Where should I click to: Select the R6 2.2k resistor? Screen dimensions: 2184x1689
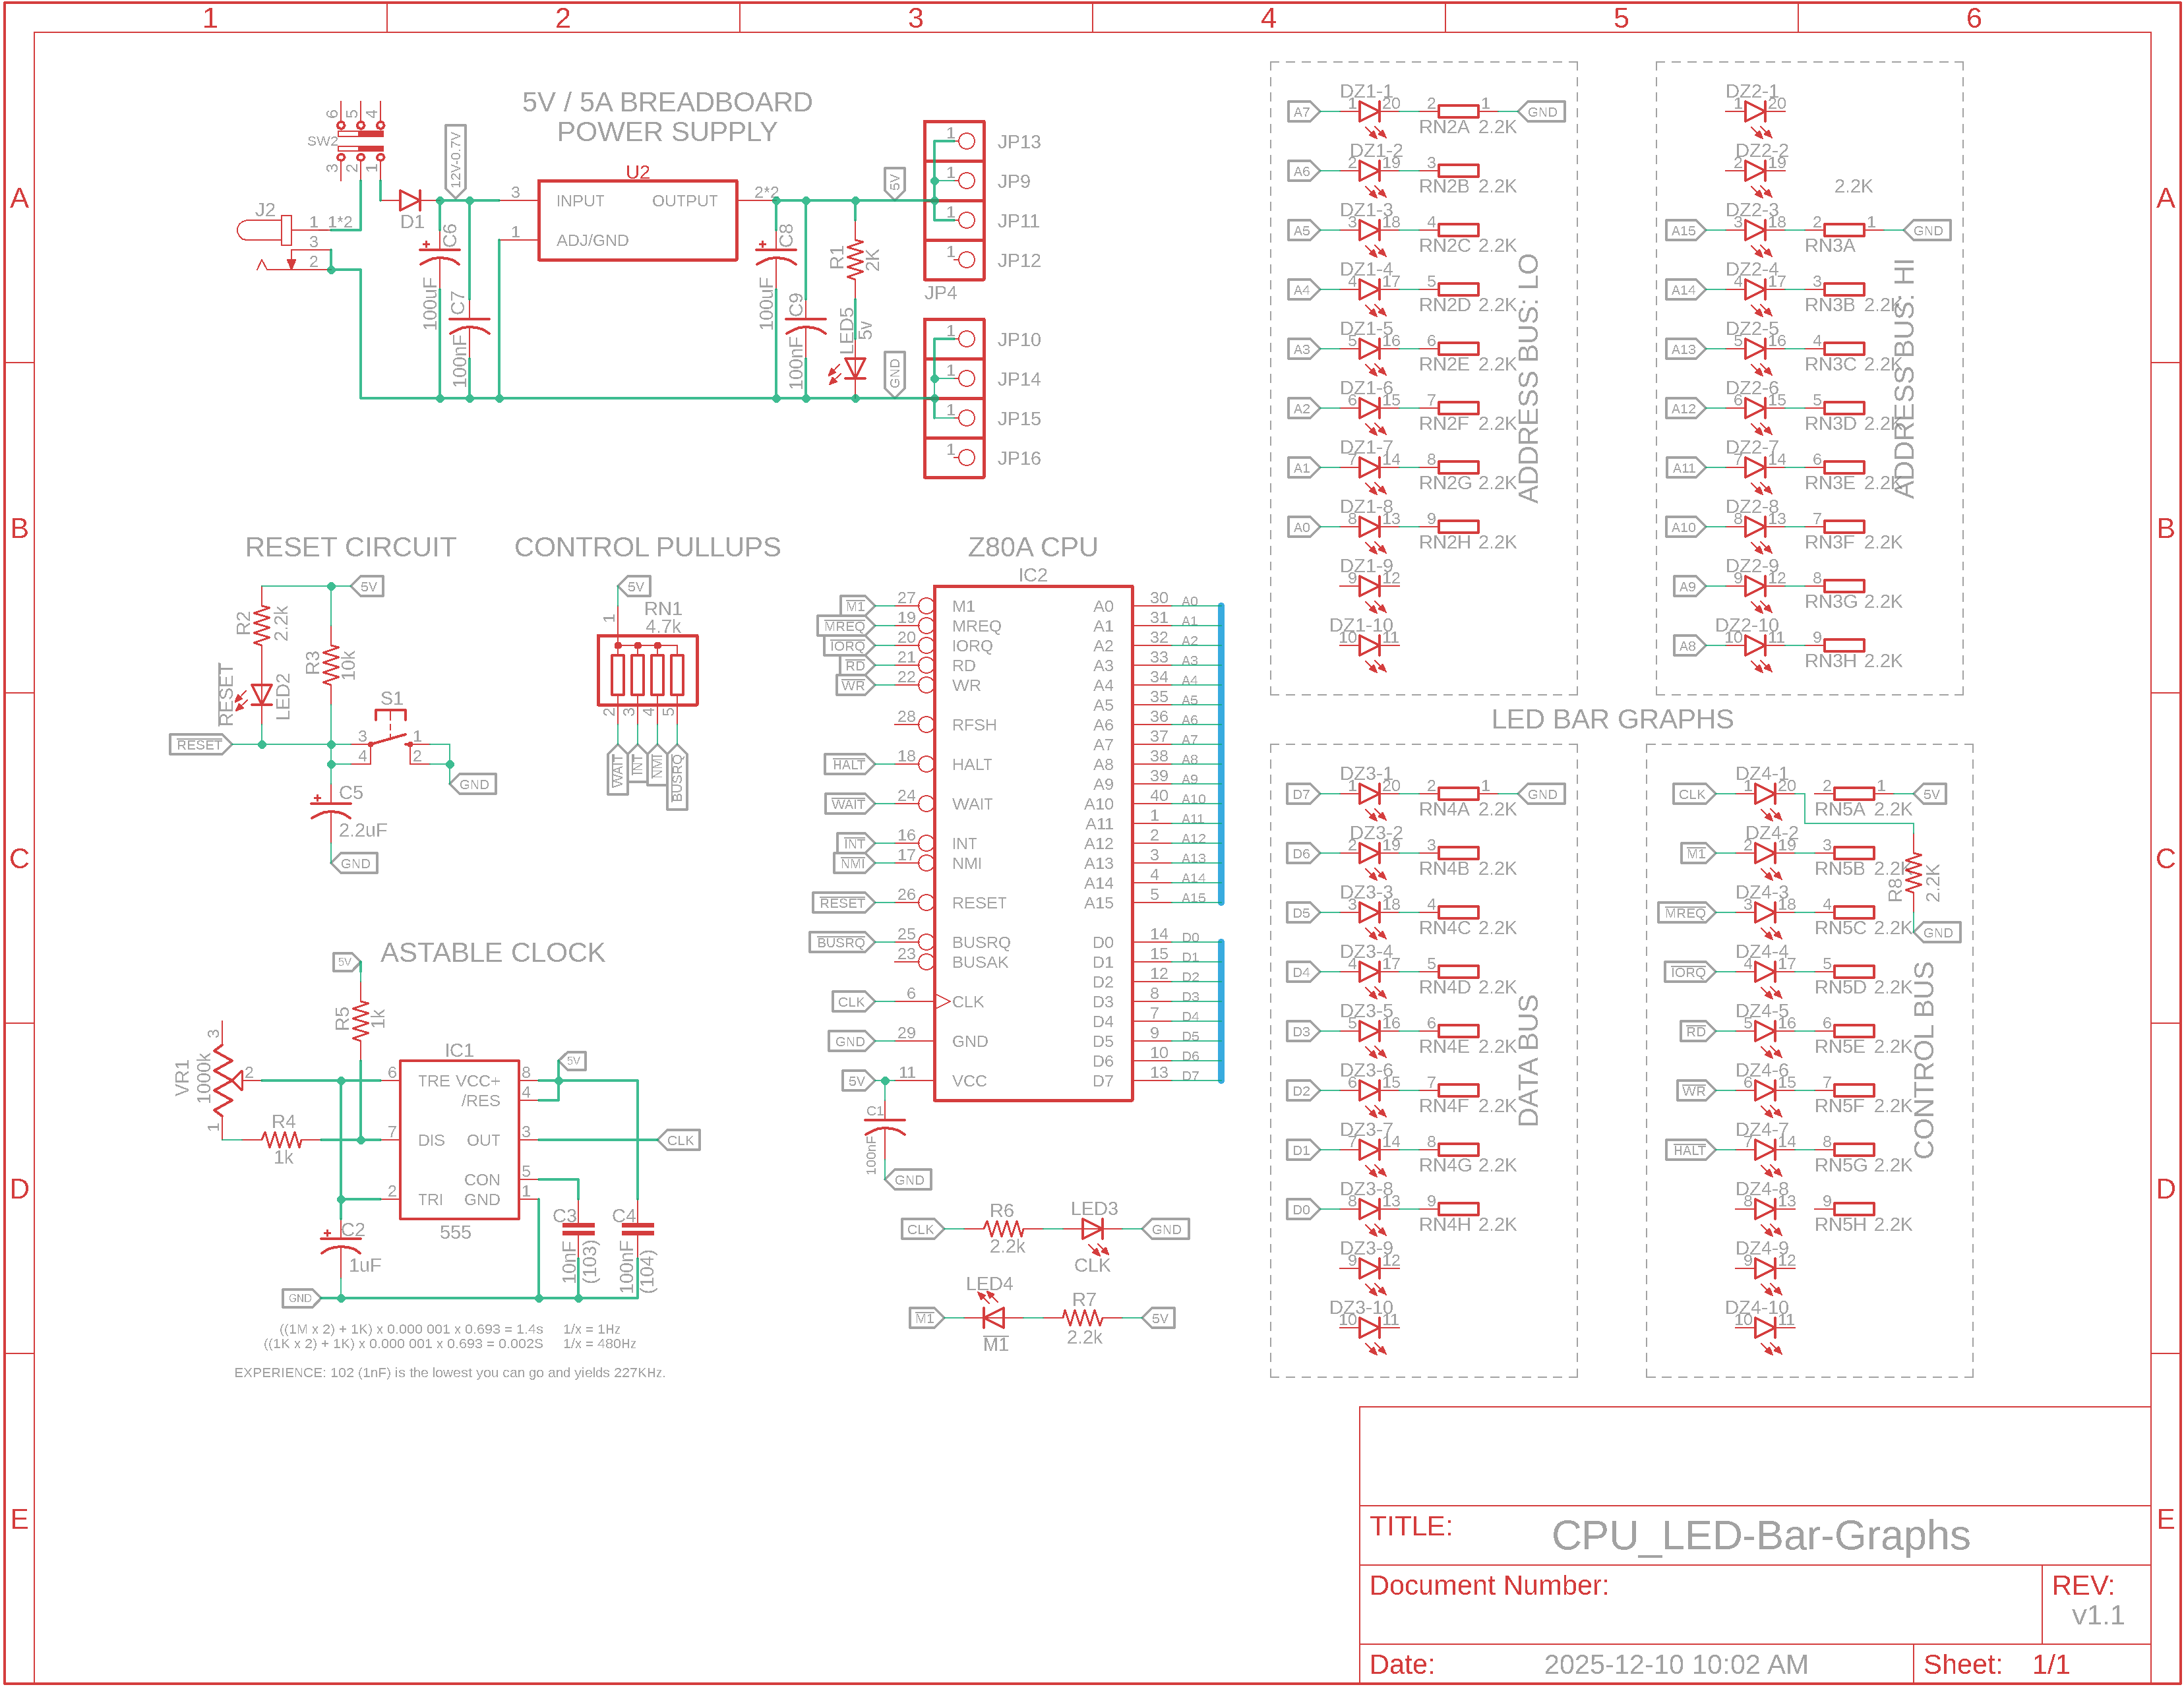(1003, 1229)
